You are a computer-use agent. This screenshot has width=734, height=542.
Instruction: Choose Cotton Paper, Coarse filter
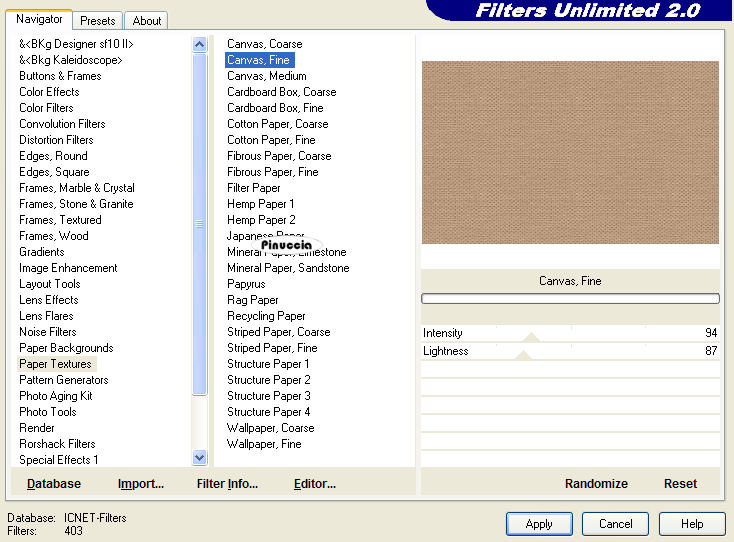coord(278,124)
